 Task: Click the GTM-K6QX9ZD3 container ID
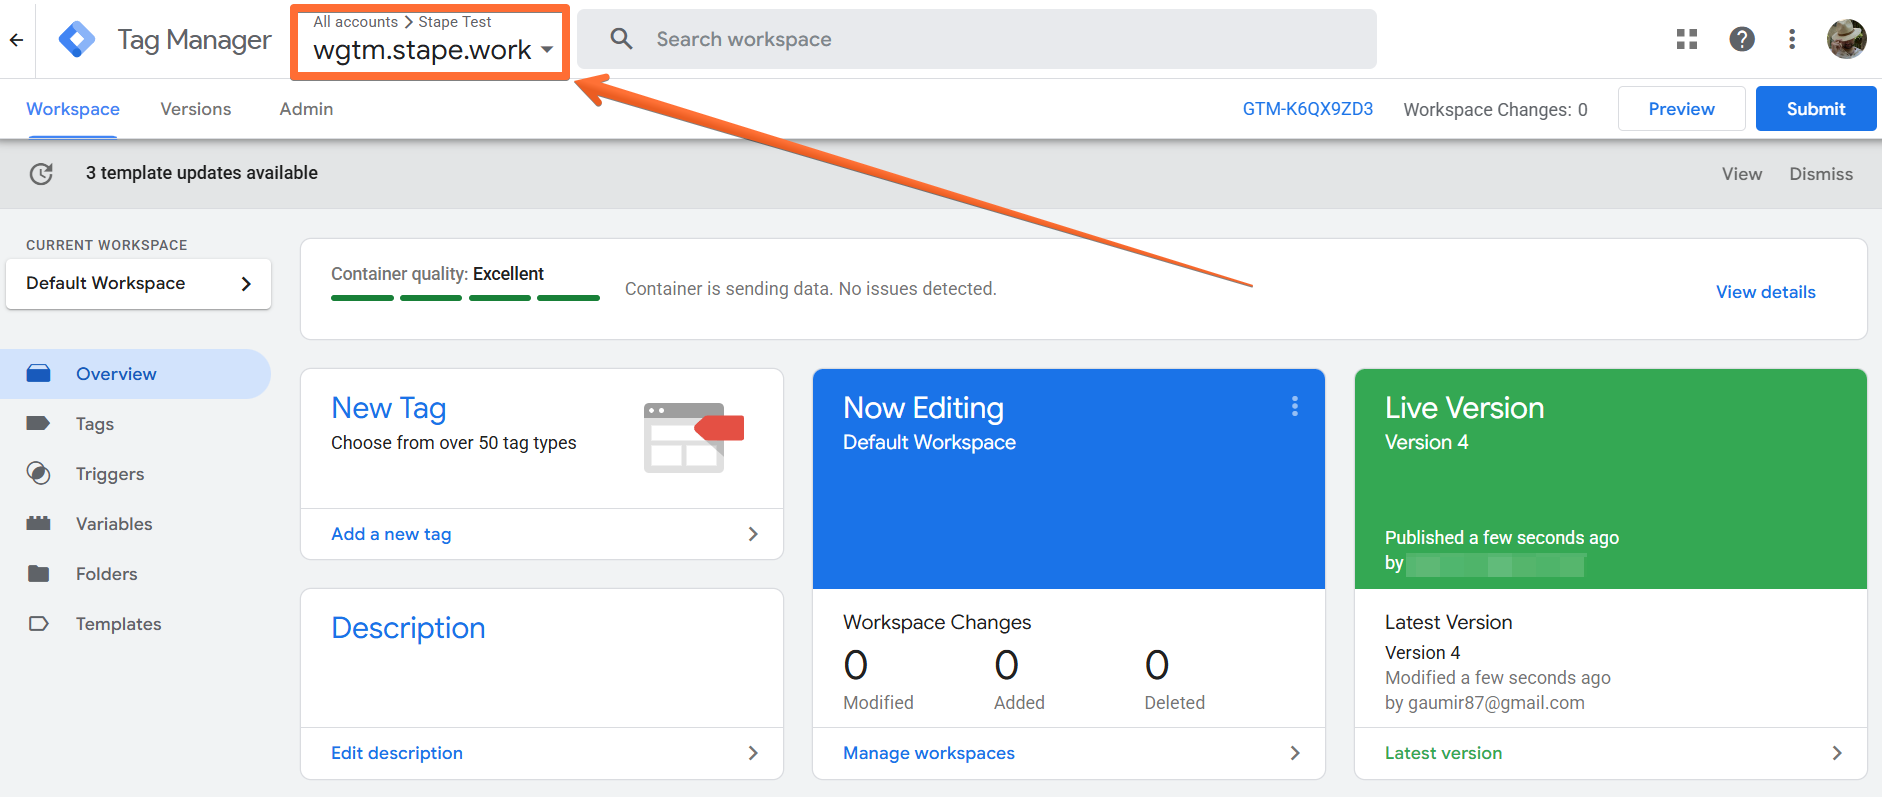1308,109
